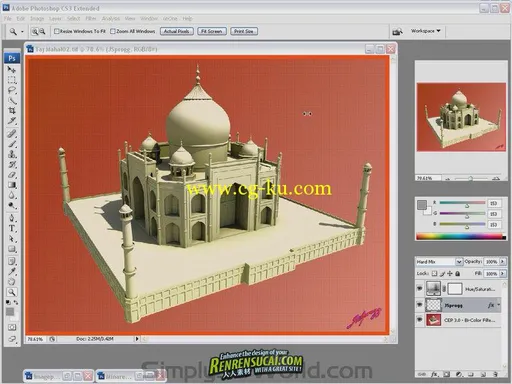
Task: Select the Lasso tool
Action: [x=12, y=90]
